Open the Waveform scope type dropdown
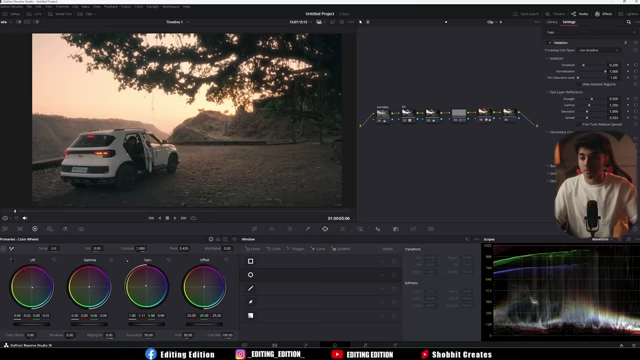This screenshot has height=360, width=640. point(602,239)
